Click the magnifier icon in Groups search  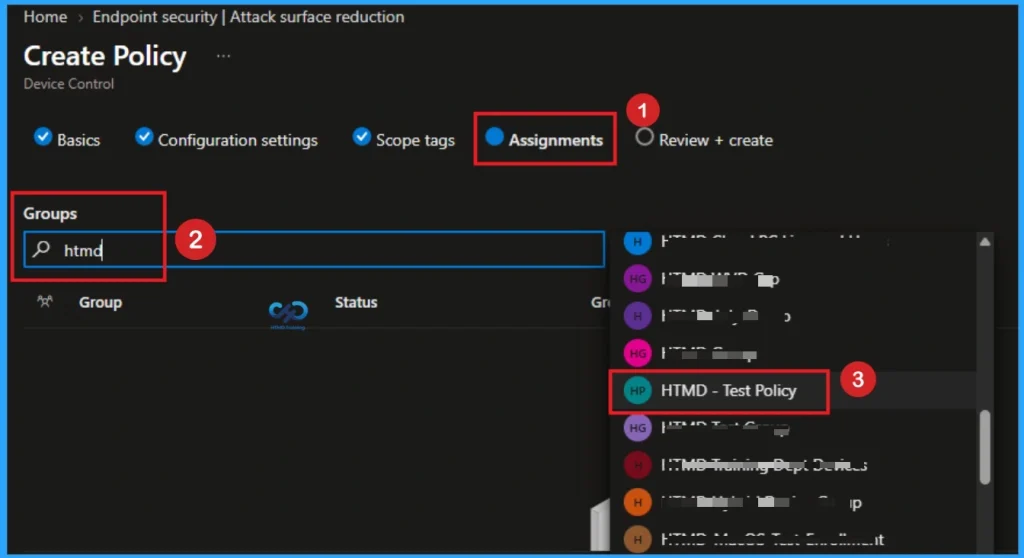(42, 249)
